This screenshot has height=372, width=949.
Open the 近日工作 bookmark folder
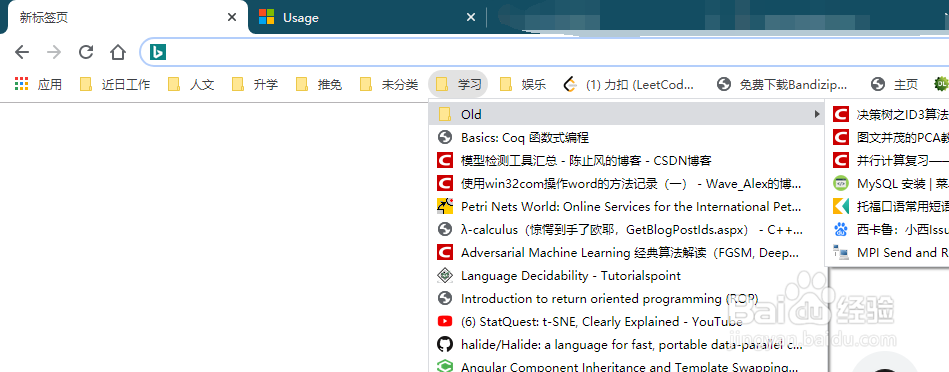click(115, 84)
